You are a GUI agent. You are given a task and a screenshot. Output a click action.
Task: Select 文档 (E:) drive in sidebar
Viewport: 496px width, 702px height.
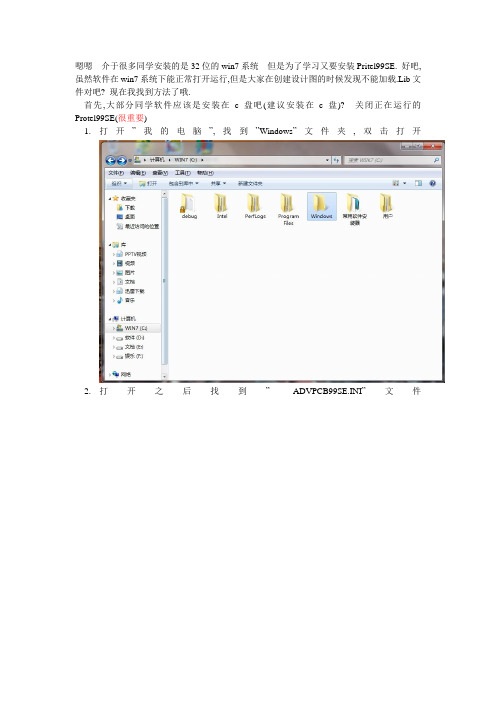(130, 347)
